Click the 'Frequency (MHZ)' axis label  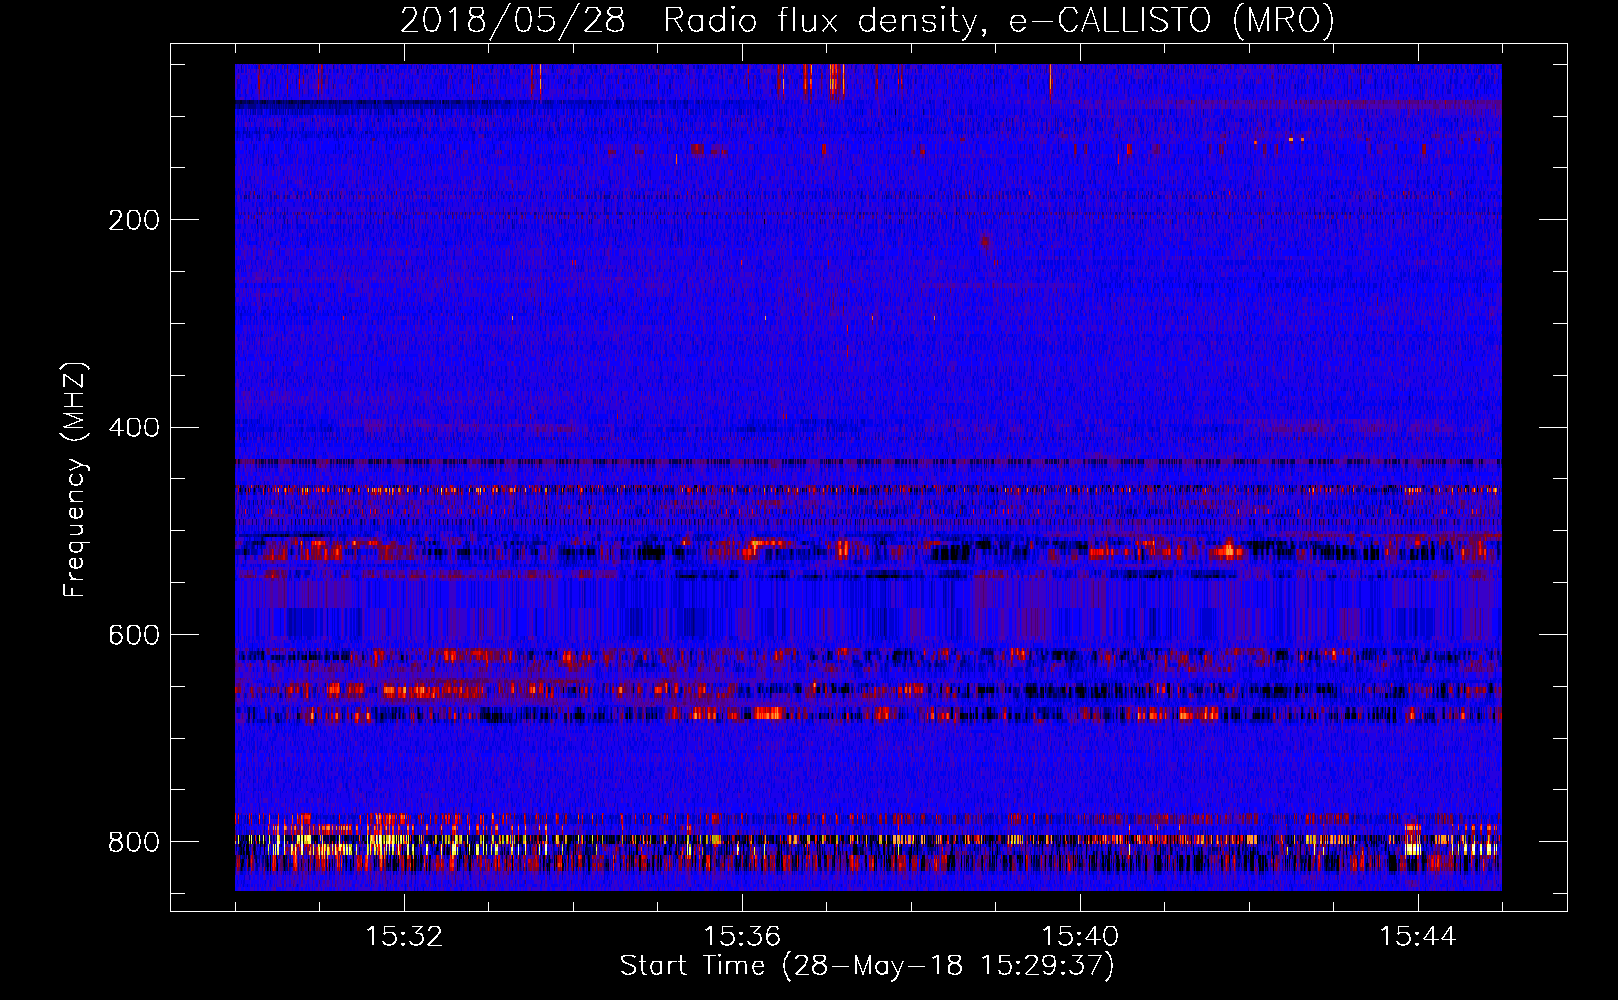tap(74, 479)
